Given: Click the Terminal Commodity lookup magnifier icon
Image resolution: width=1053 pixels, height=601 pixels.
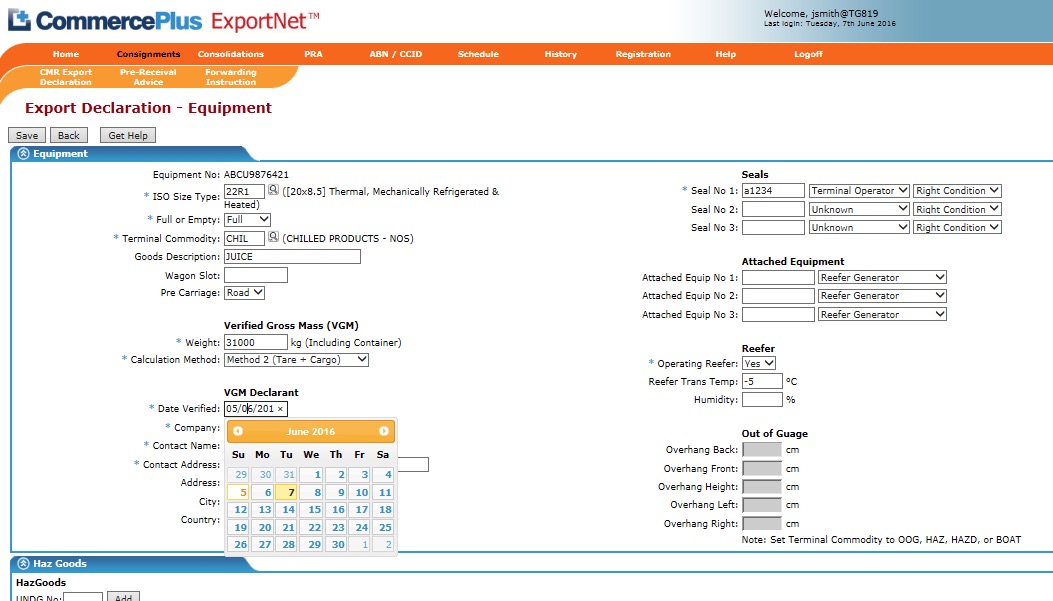Looking at the screenshot, I should 273,238.
